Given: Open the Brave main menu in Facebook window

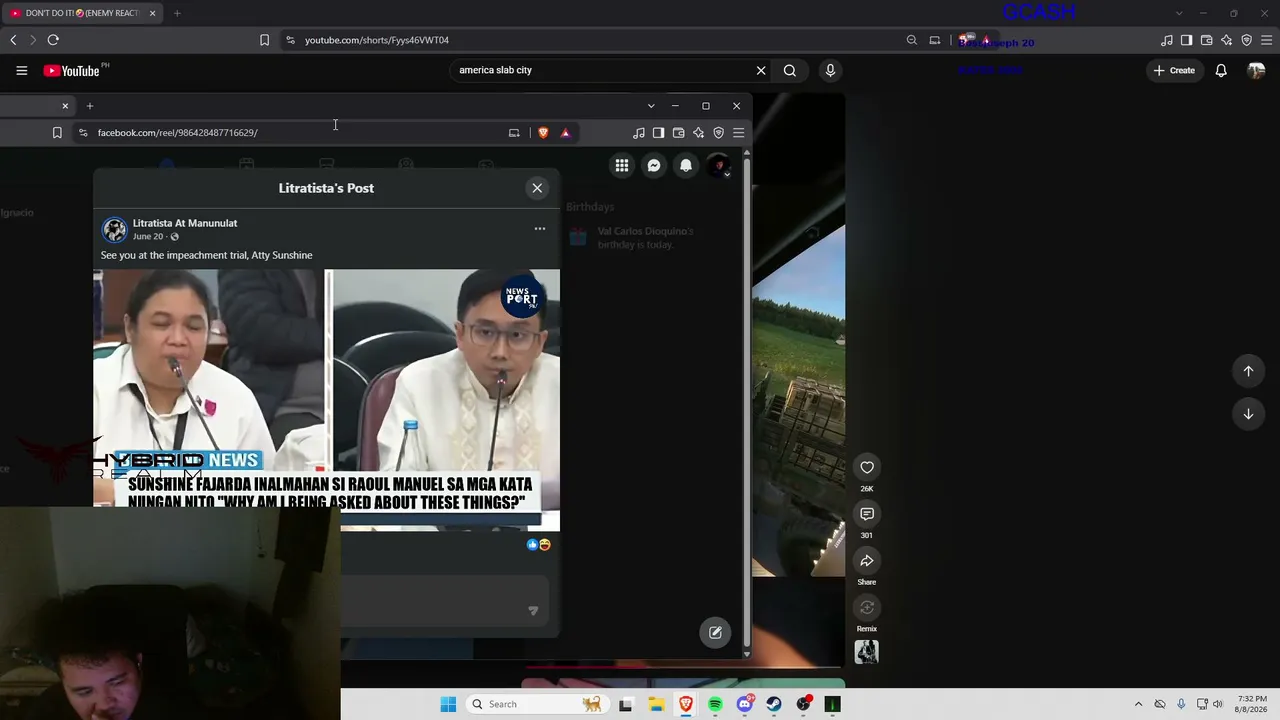Looking at the screenshot, I should click(x=738, y=133).
